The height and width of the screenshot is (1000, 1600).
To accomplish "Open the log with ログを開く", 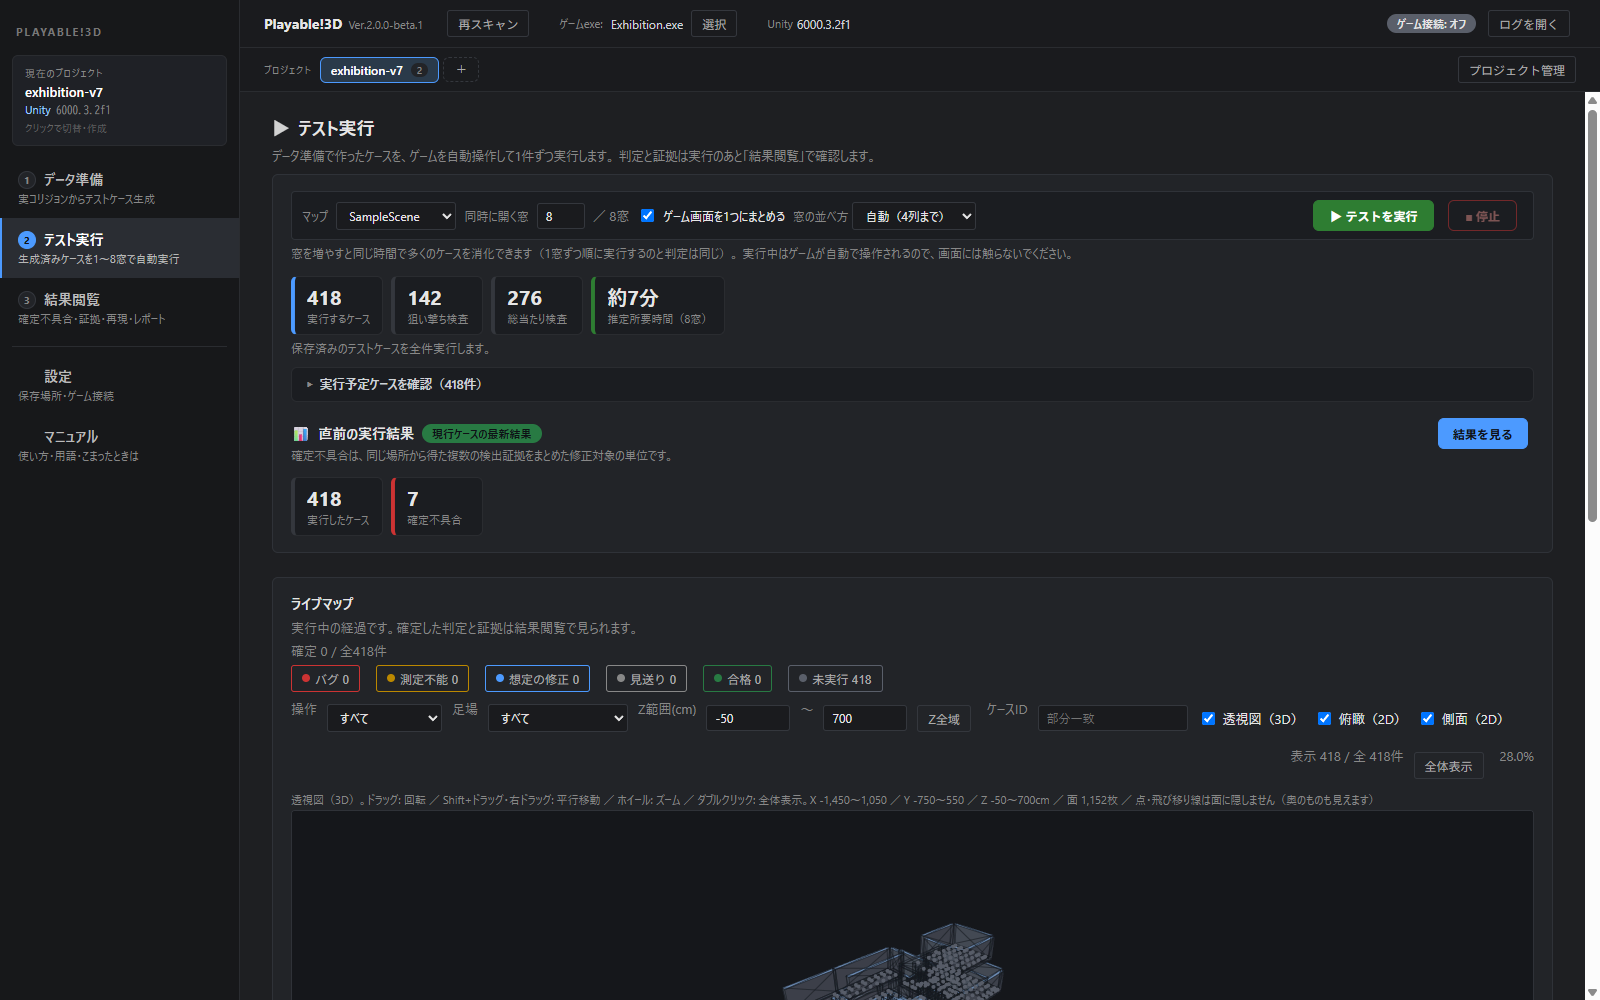I will (1528, 24).
